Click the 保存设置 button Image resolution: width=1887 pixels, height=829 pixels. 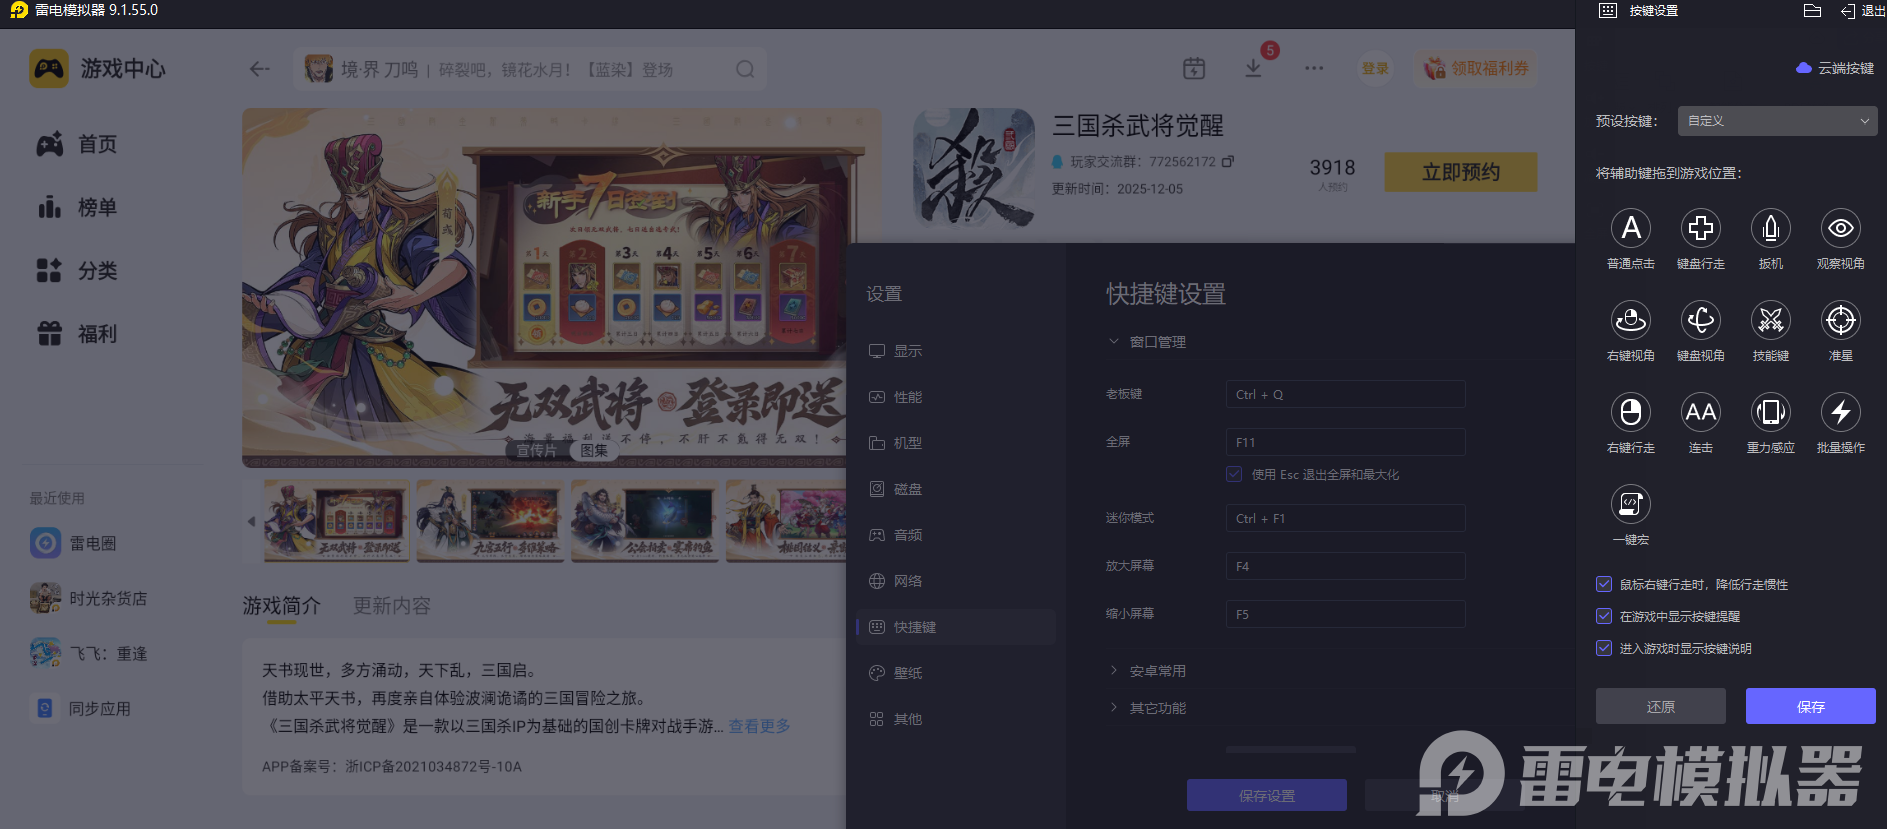pyautogui.click(x=1267, y=795)
